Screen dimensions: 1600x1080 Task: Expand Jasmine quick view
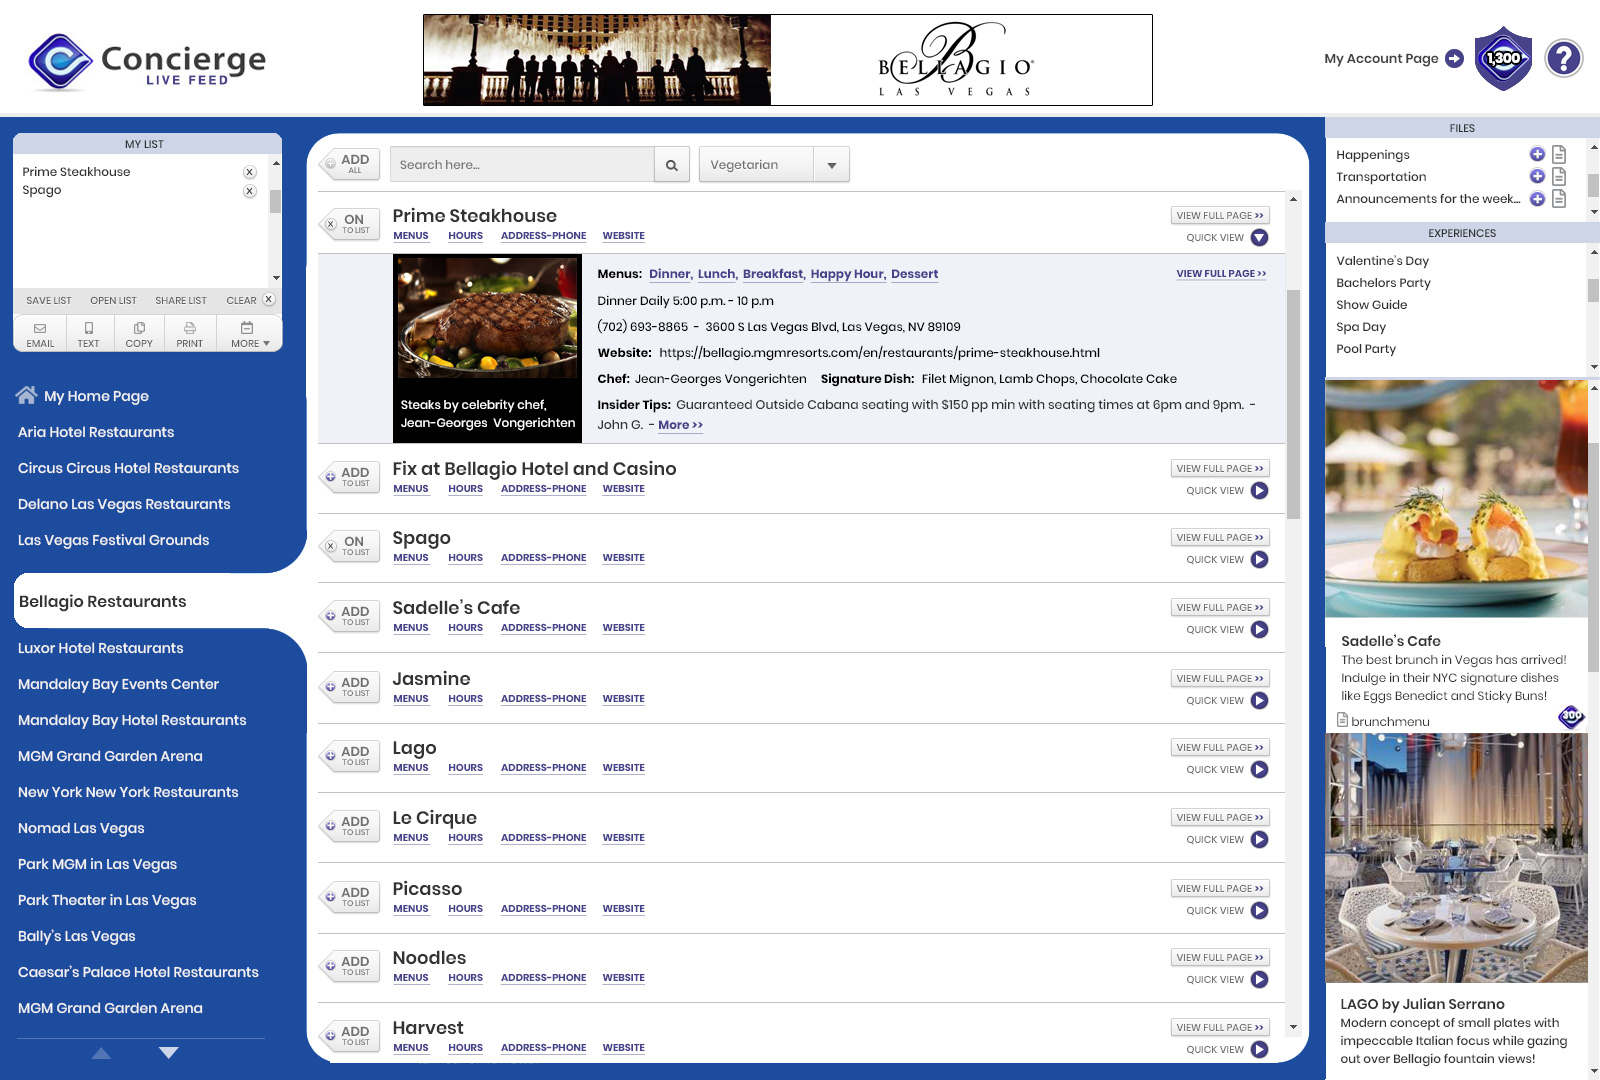[x=1259, y=701]
